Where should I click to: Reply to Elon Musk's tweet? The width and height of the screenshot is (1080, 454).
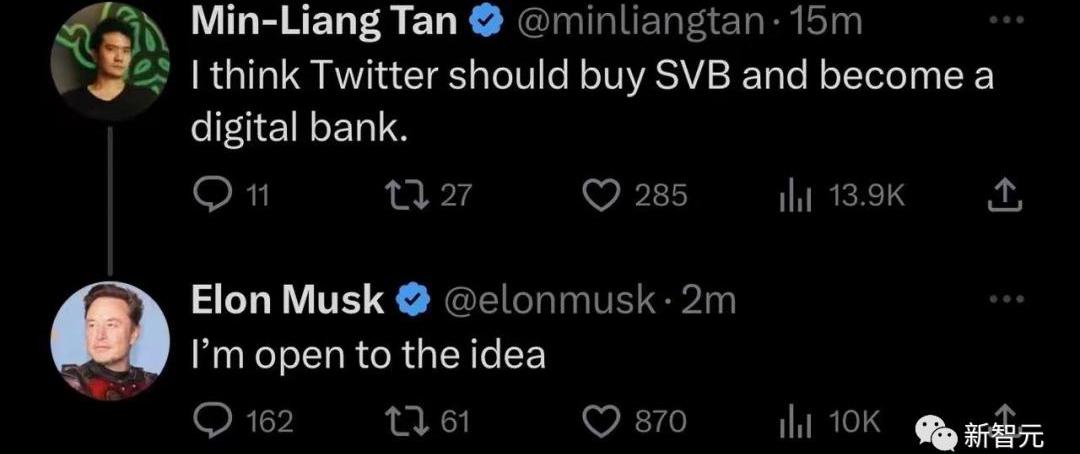click(x=211, y=422)
